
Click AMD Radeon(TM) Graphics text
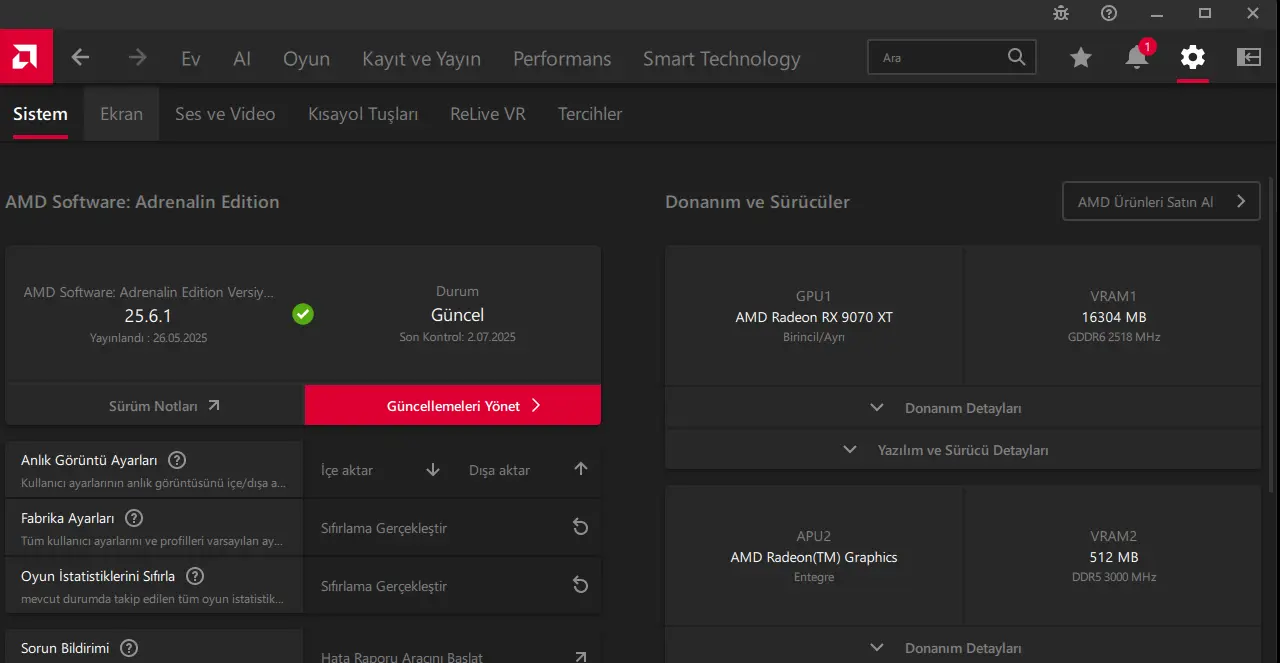[814, 557]
